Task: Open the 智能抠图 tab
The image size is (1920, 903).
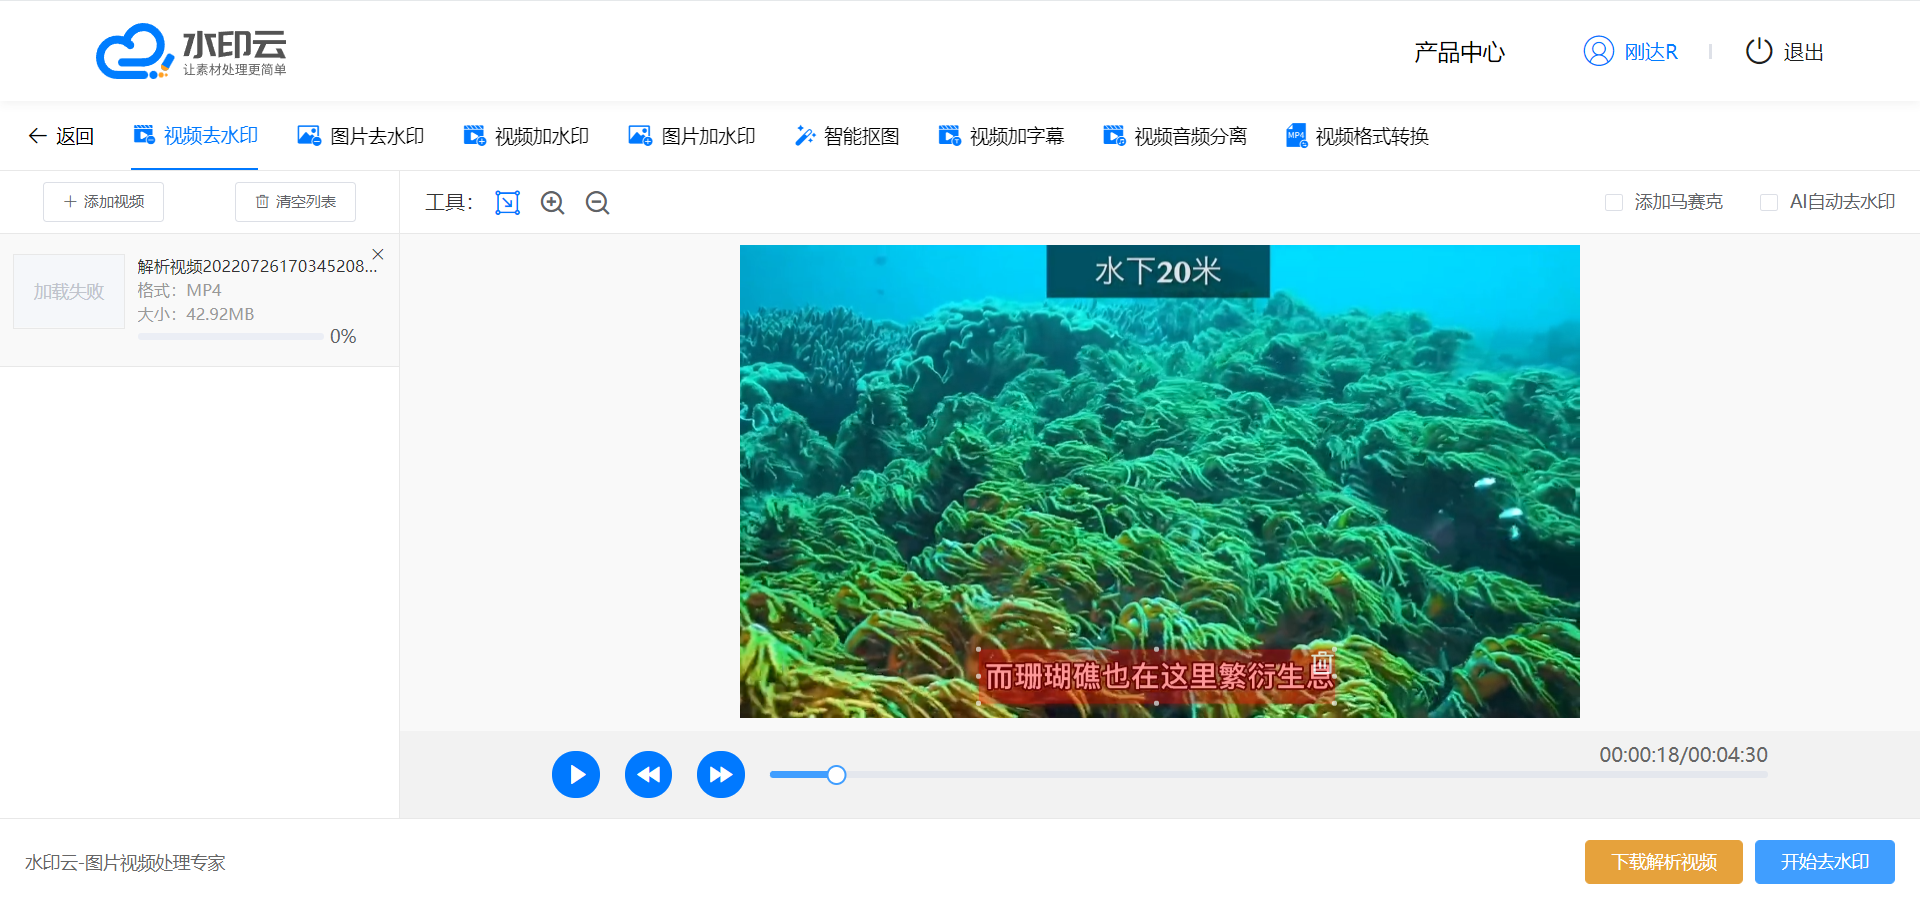Action: pos(846,136)
